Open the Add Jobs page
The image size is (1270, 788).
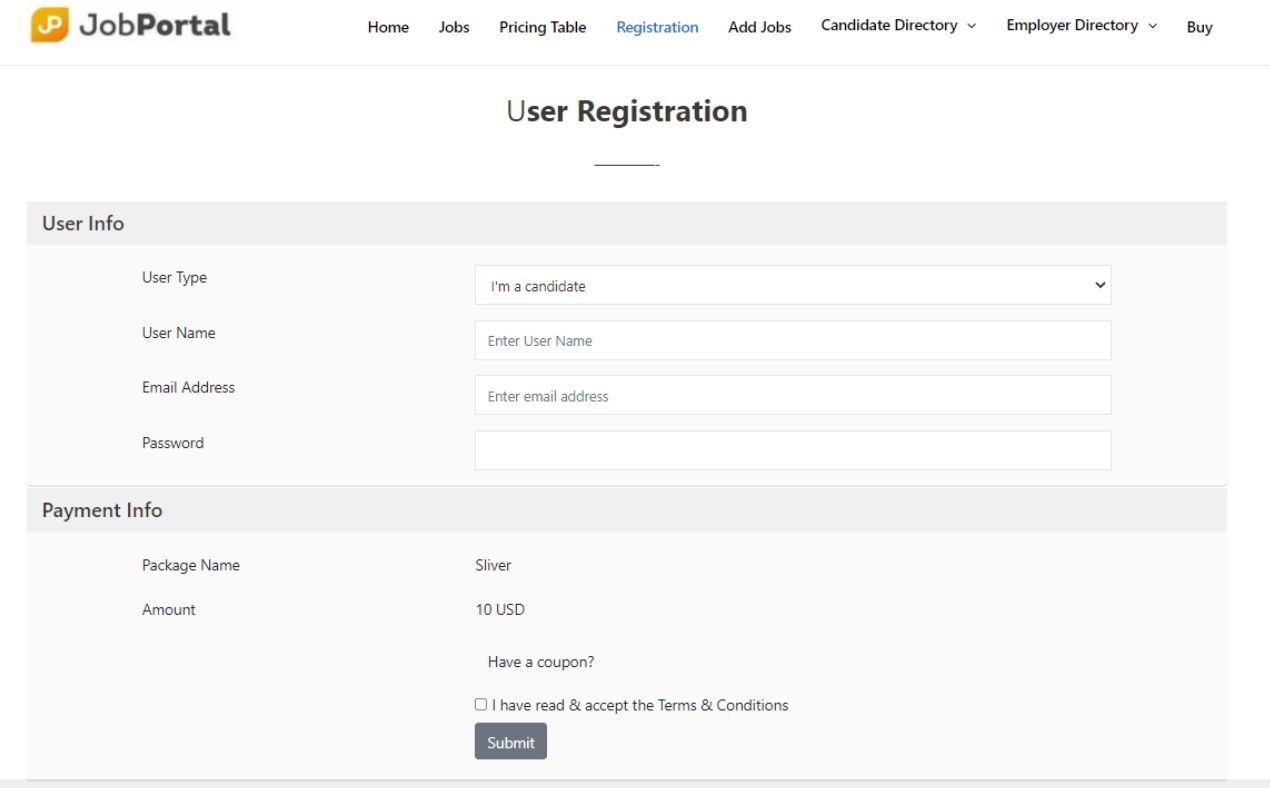(759, 27)
